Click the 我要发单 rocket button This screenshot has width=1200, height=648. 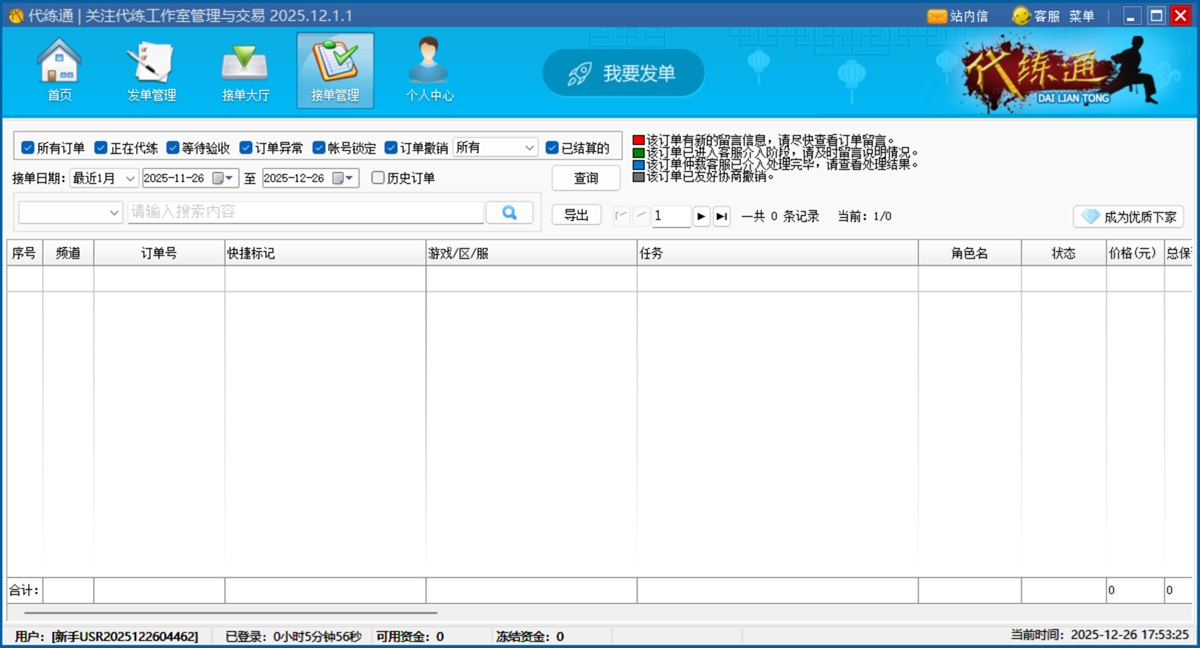point(623,72)
